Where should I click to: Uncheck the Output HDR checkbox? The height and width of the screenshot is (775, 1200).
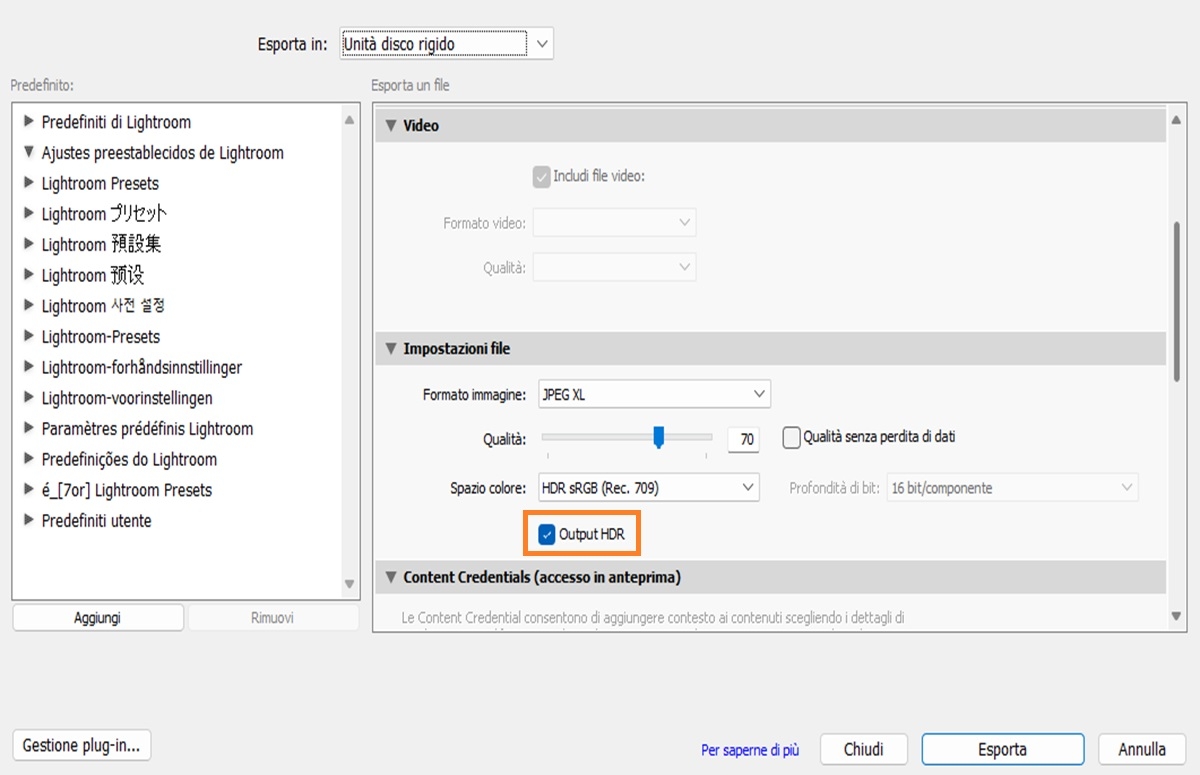547,534
